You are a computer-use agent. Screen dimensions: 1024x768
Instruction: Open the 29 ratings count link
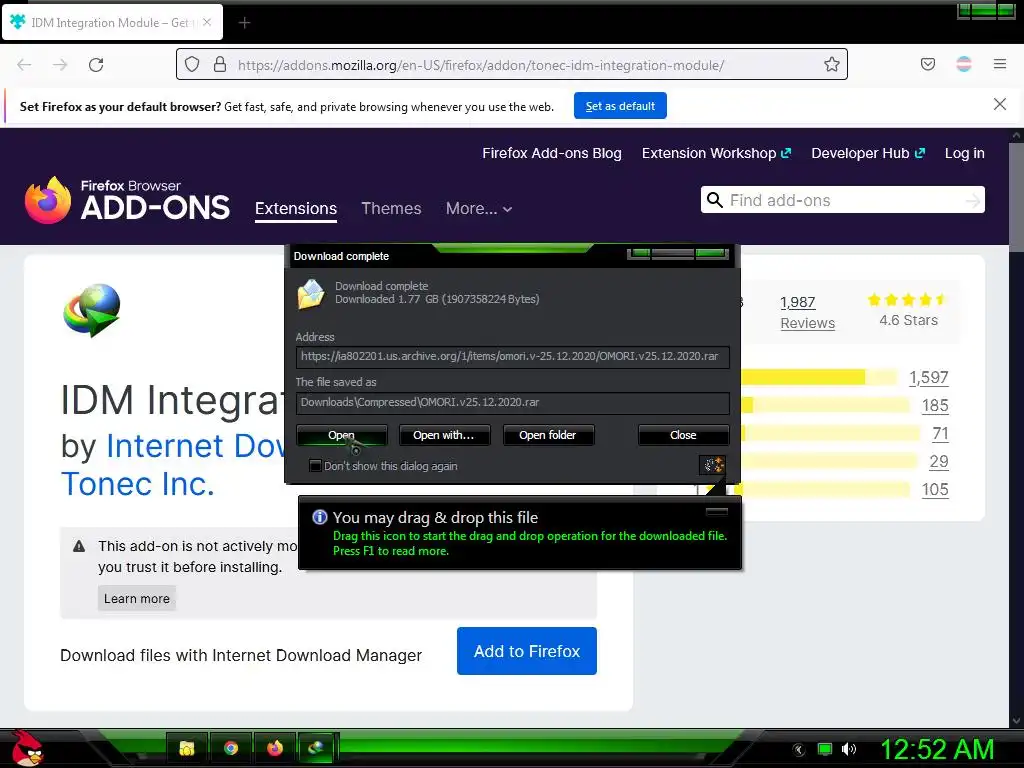(939, 462)
